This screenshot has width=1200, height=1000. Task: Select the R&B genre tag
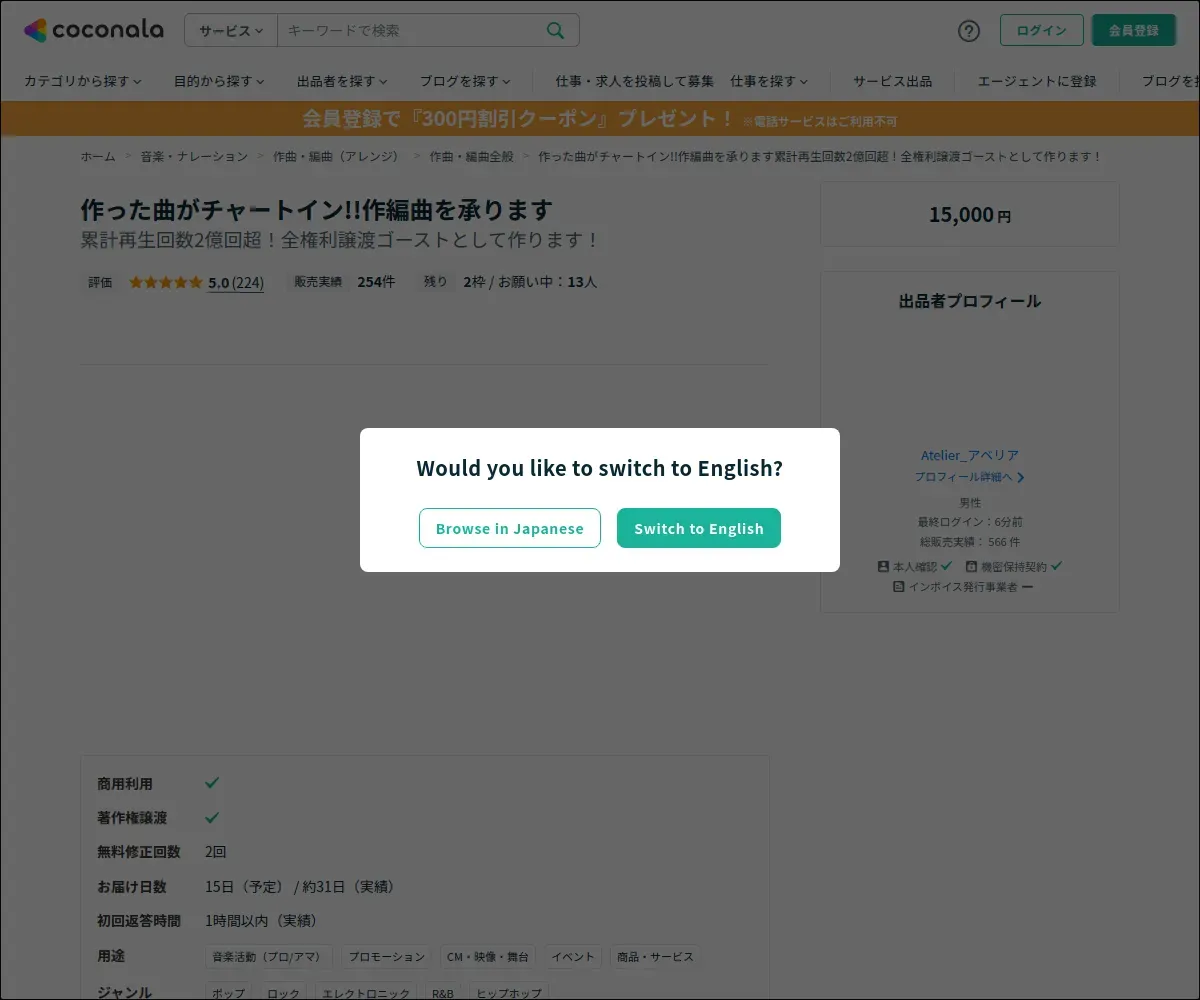(442, 992)
